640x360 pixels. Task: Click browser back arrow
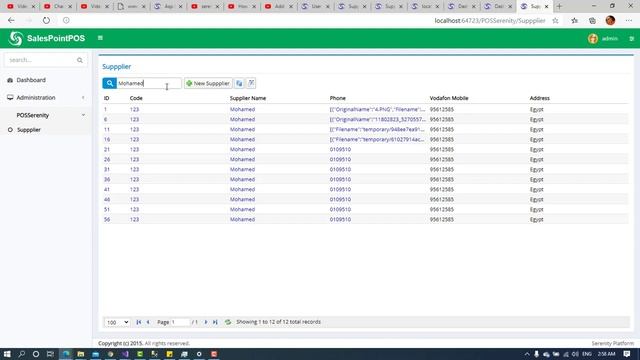click(x=11, y=20)
